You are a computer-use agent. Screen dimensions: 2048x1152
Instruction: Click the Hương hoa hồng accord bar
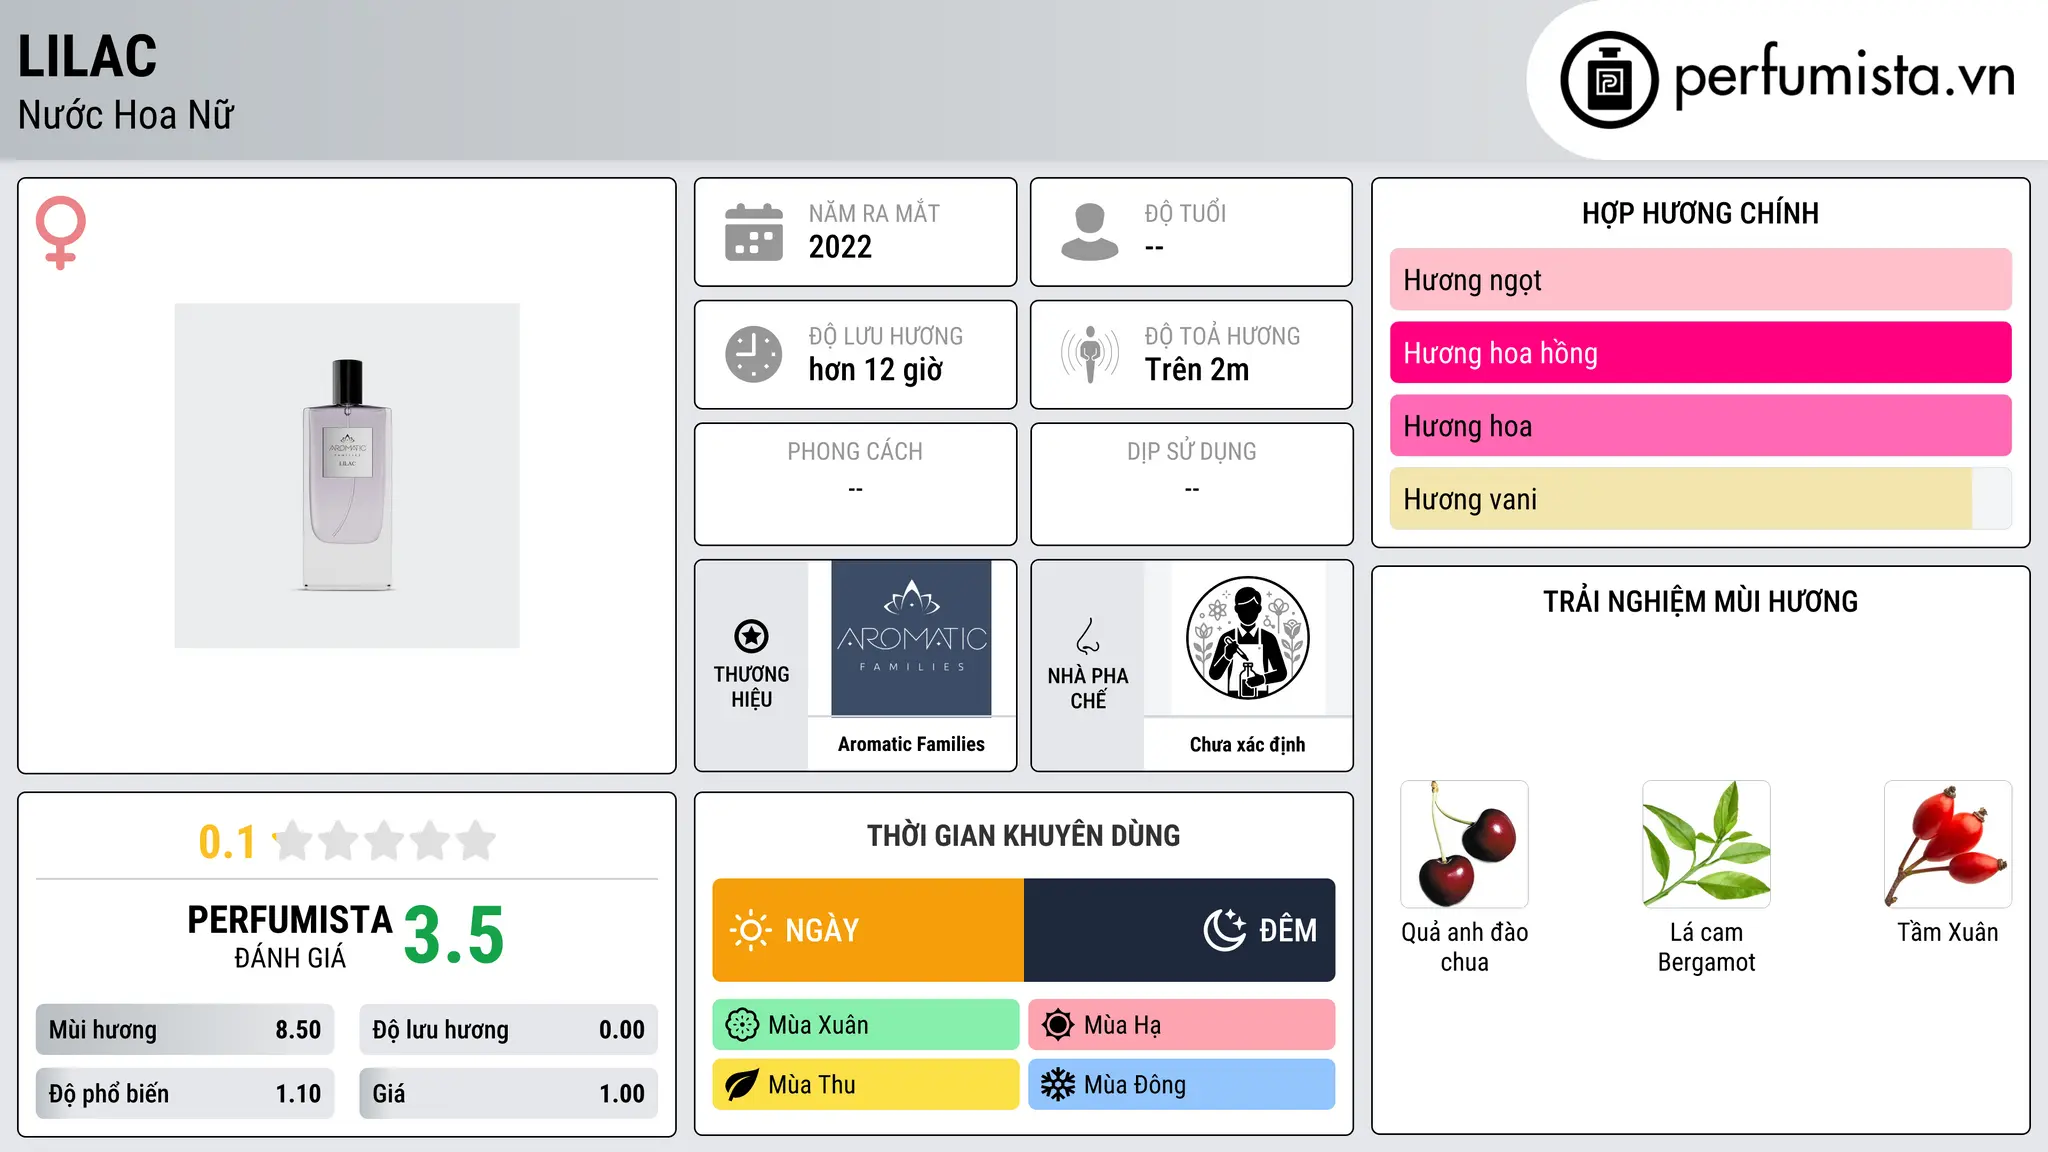(x=1701, y=353)
